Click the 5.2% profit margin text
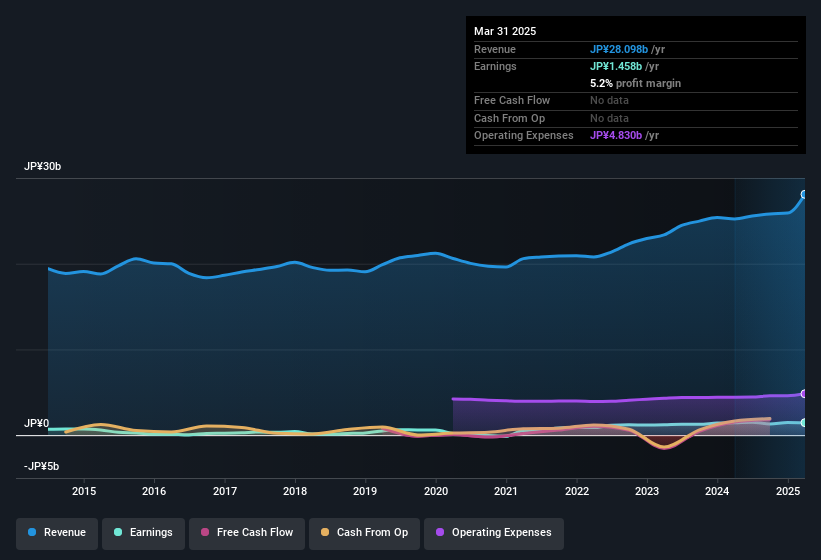Screen dimensions: 821x560 coord(635,83)
